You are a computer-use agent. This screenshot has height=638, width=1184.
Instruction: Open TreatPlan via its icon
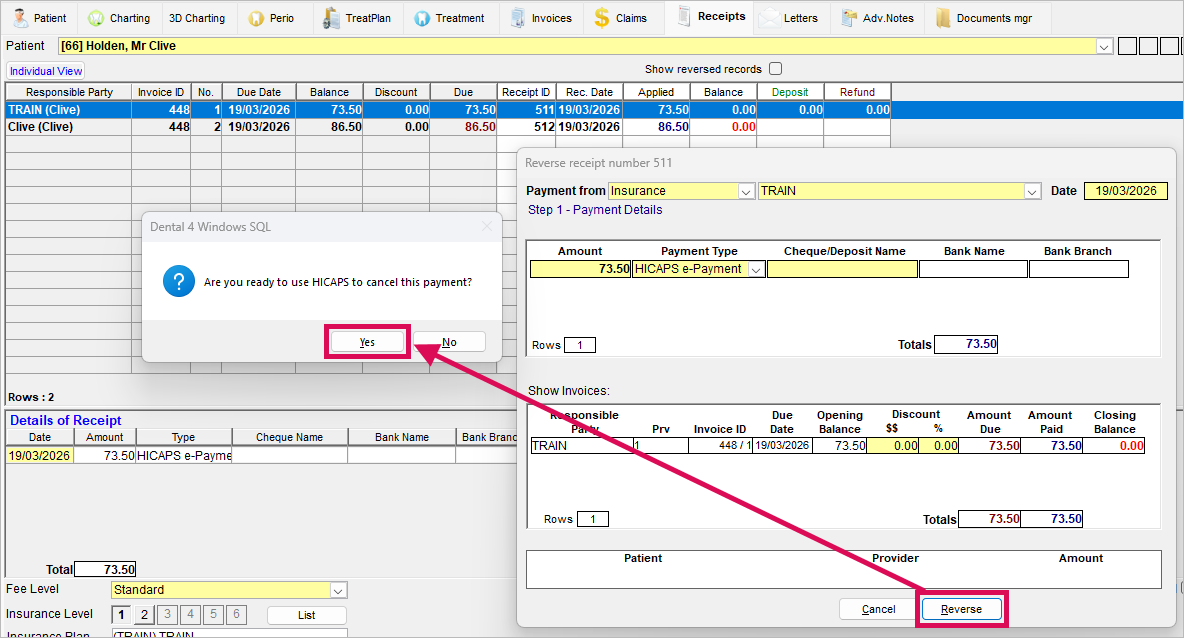(331, 18)
